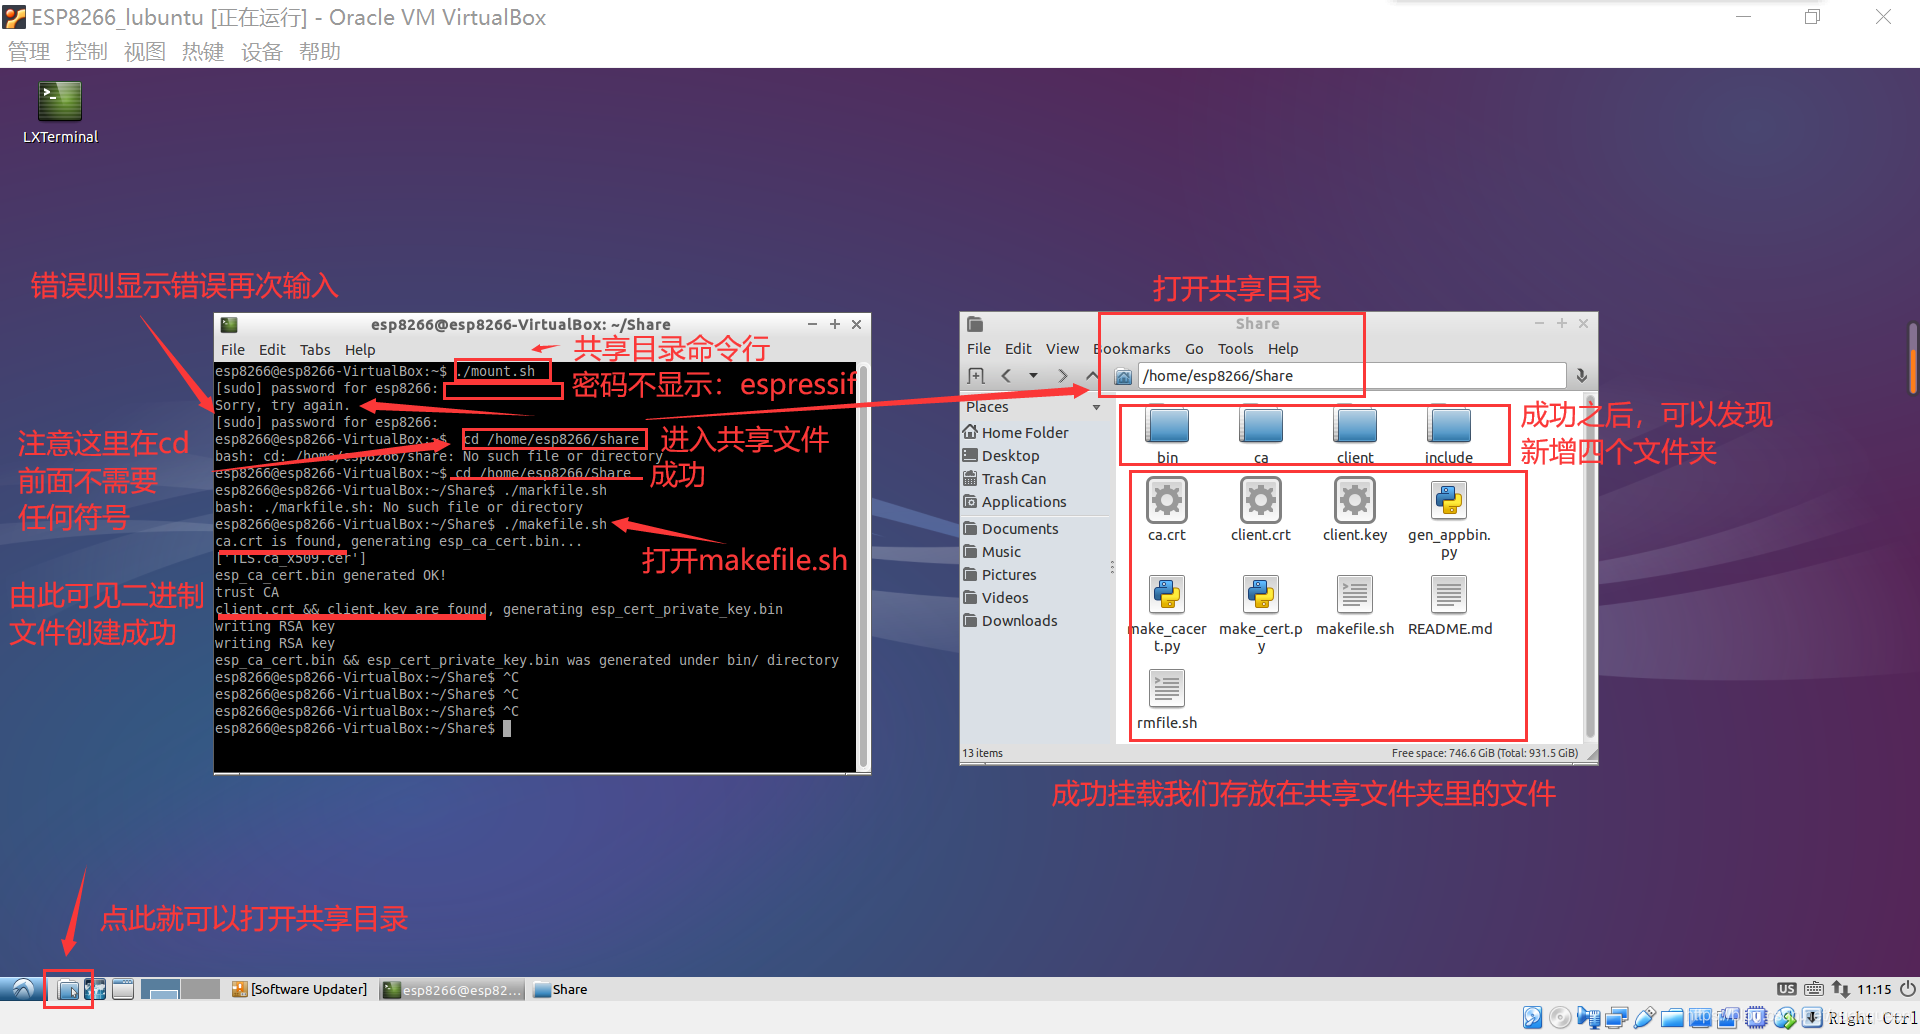Click the iconify all windows taskbar icon
The image size is (1920, 1034).
(x=123, y=990)
